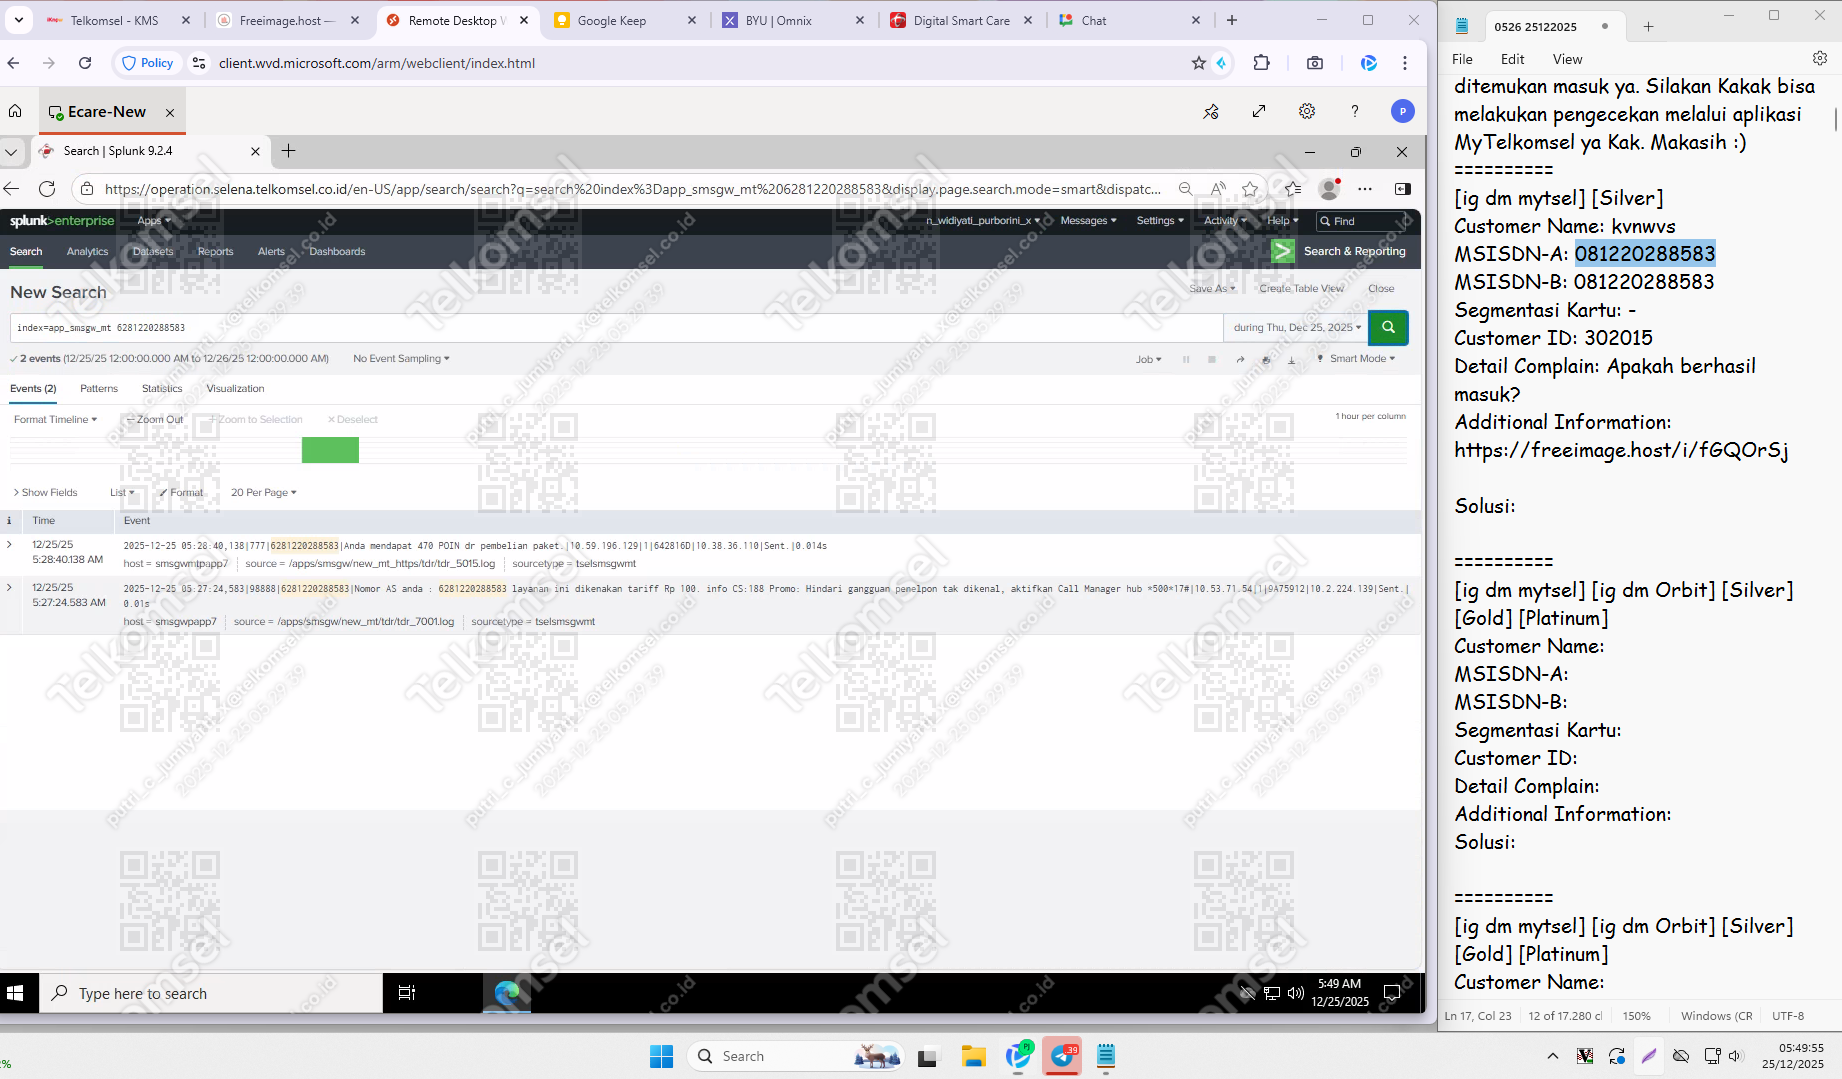
Task: Open Chrome extensions puzzle icon
Action: pos(1262,63)
